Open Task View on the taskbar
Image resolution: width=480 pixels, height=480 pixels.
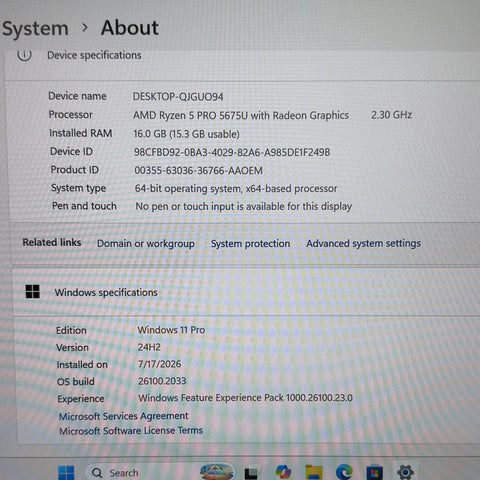tap(251, 473)
